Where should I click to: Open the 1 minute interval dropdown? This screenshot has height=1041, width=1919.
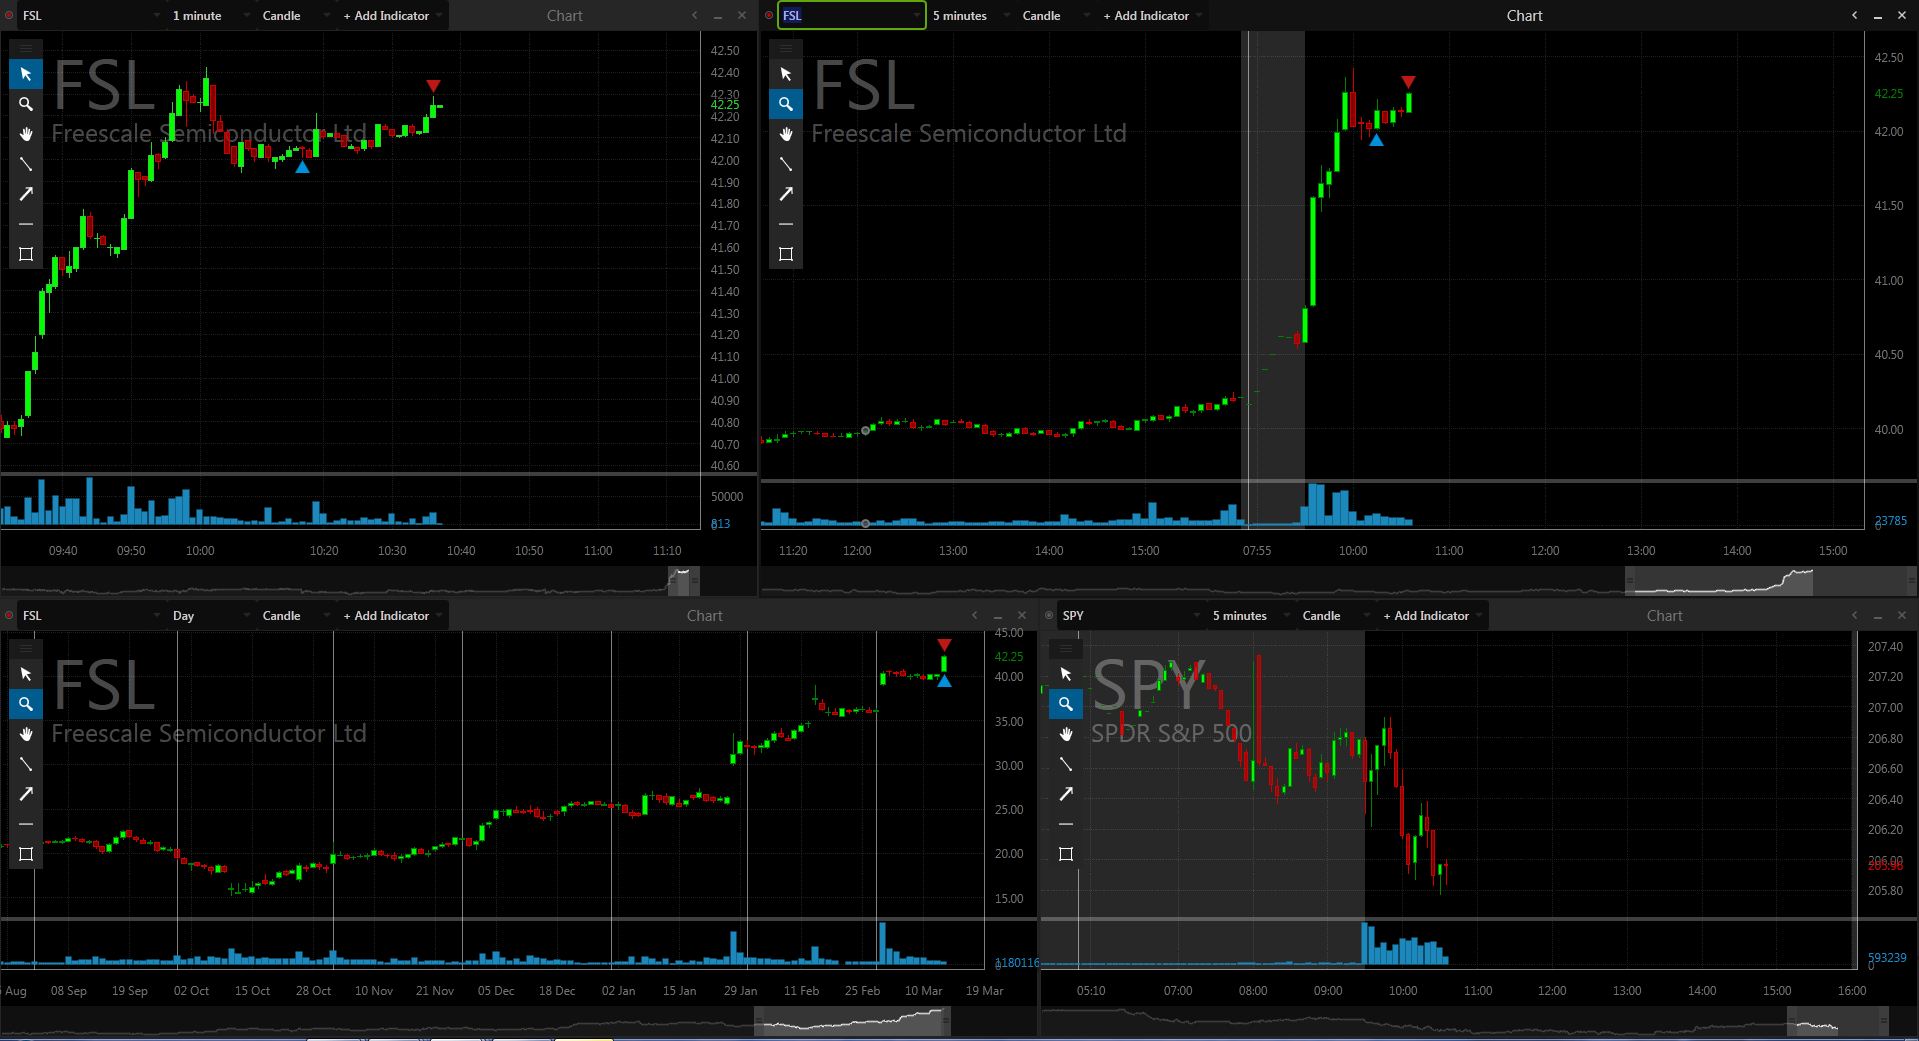210,16
